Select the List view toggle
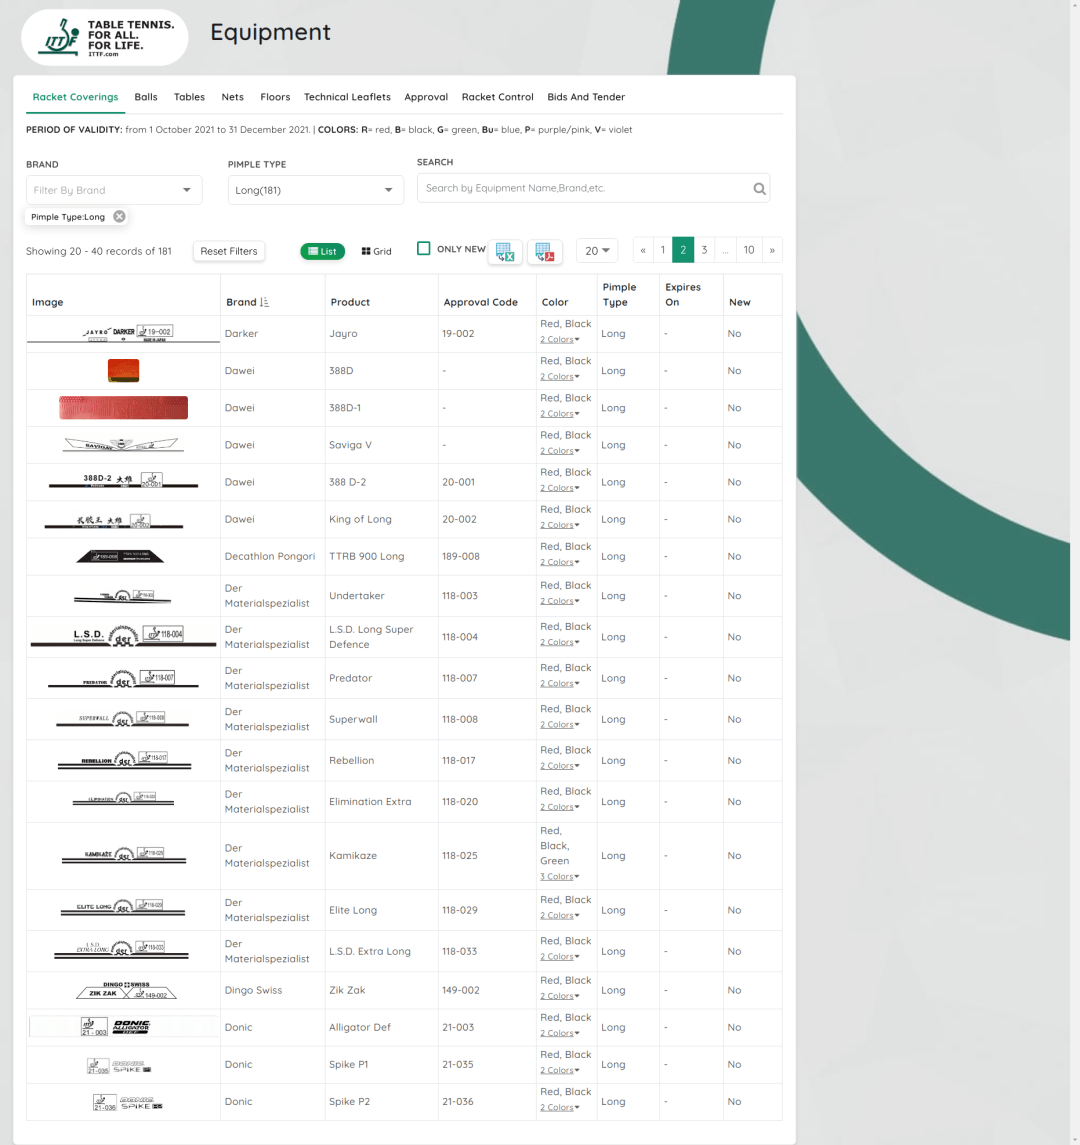Viewport: 1080px width, 1145px height. (322, 252)
